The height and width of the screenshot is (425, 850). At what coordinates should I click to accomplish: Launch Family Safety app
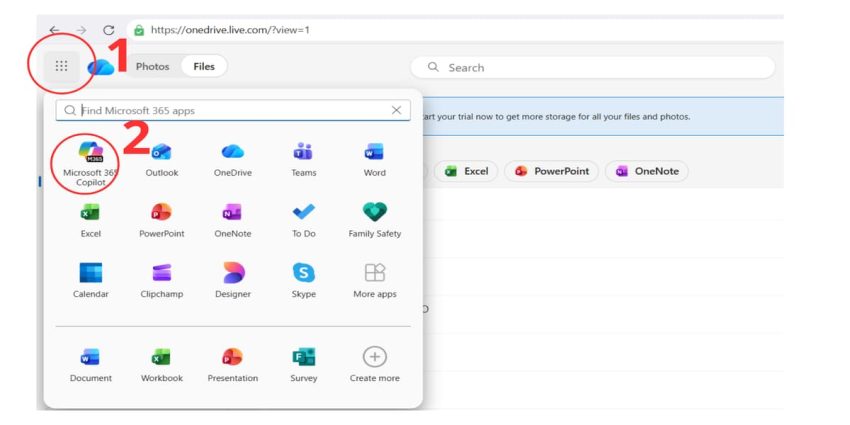tap(375, 221)
